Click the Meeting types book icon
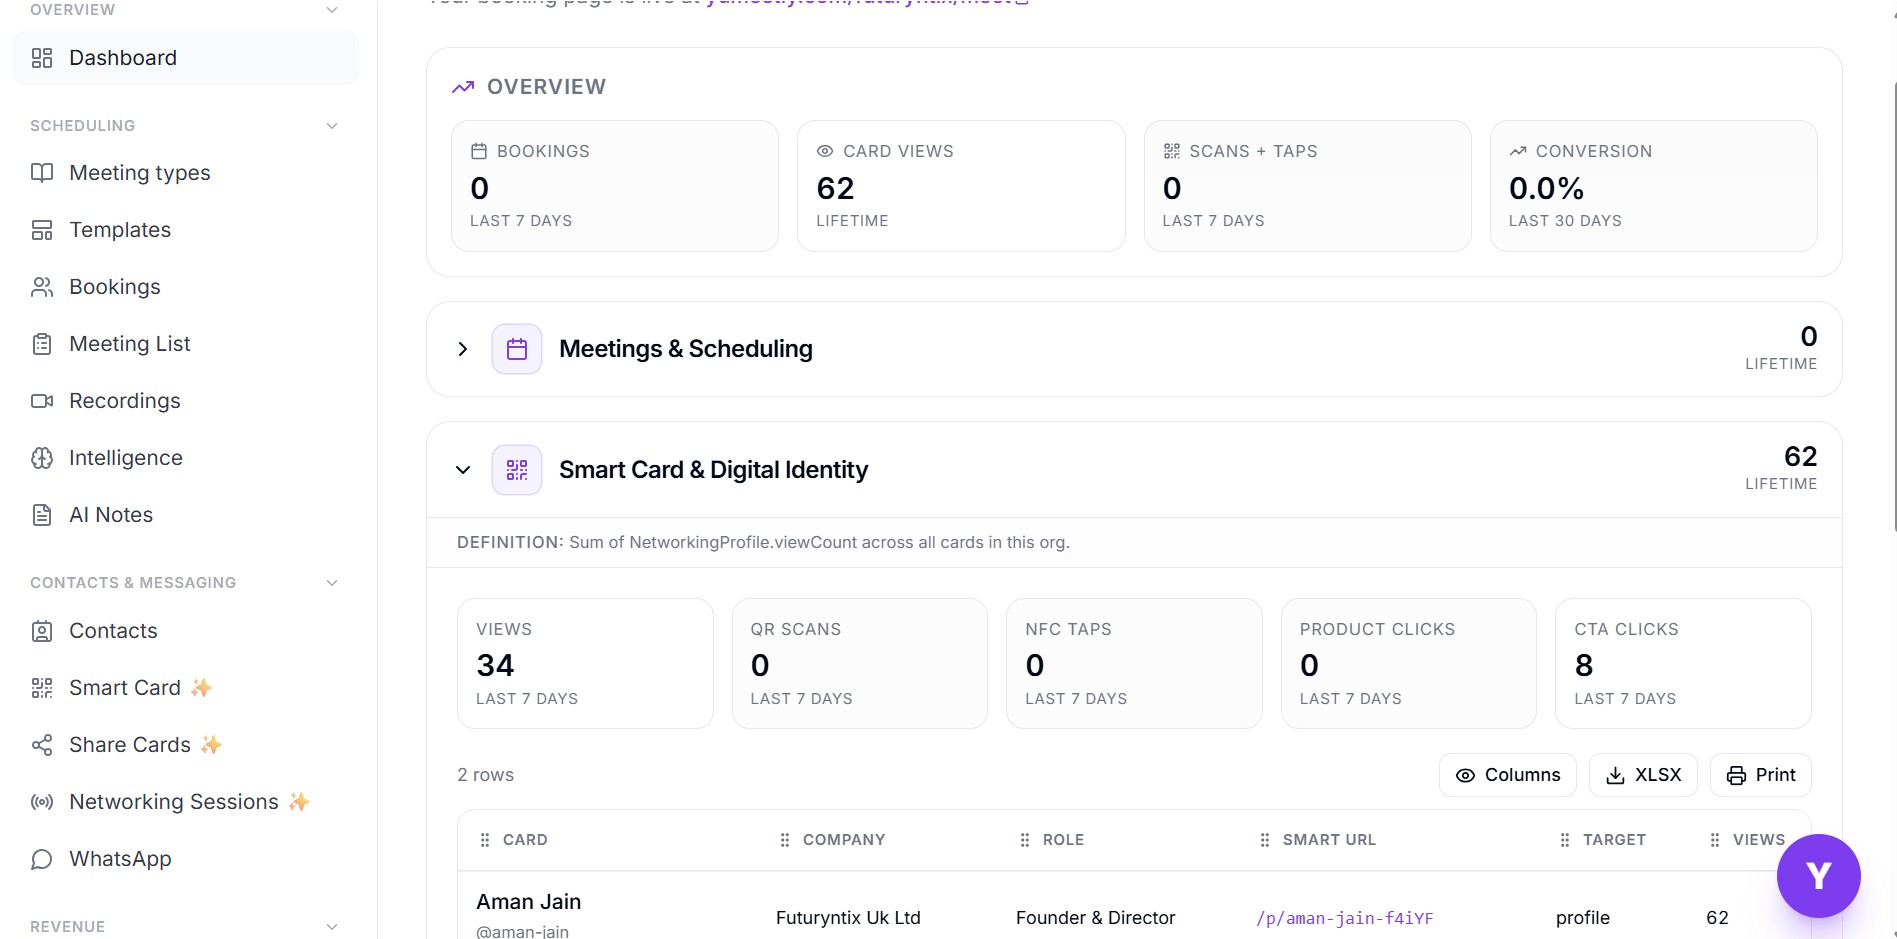This screenshot has width=1897, height=939. pos(42,173)
